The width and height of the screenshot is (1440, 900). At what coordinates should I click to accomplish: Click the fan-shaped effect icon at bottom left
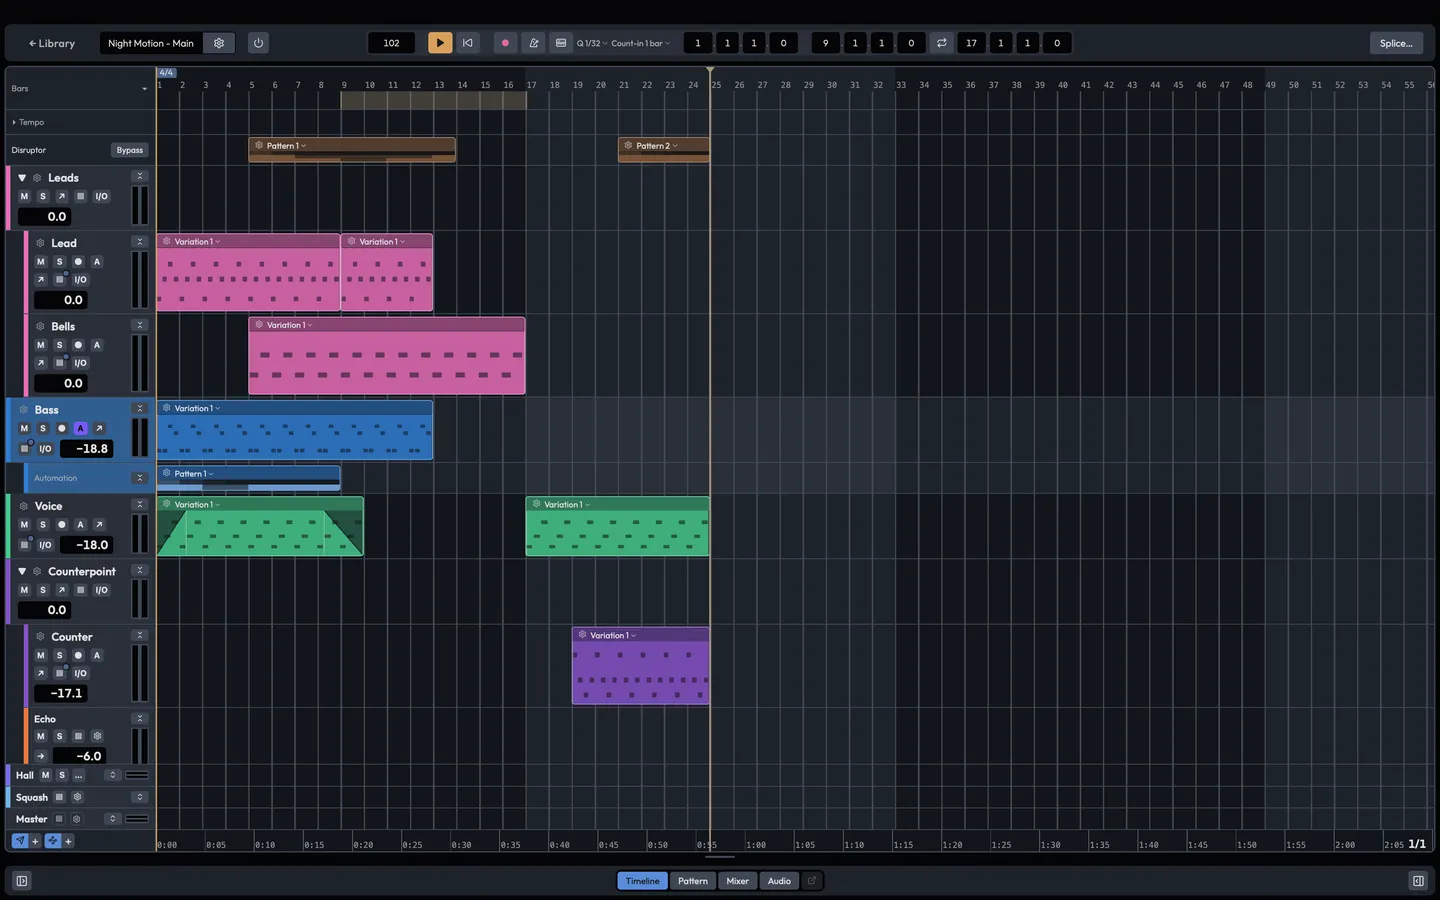coord(53,841)
